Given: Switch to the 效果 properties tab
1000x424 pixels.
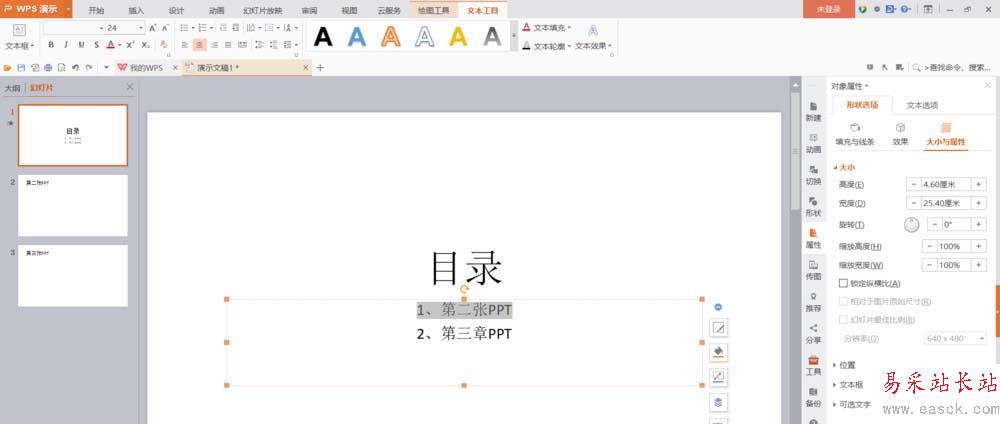Looking at the screenshot, I should (901, 135).
